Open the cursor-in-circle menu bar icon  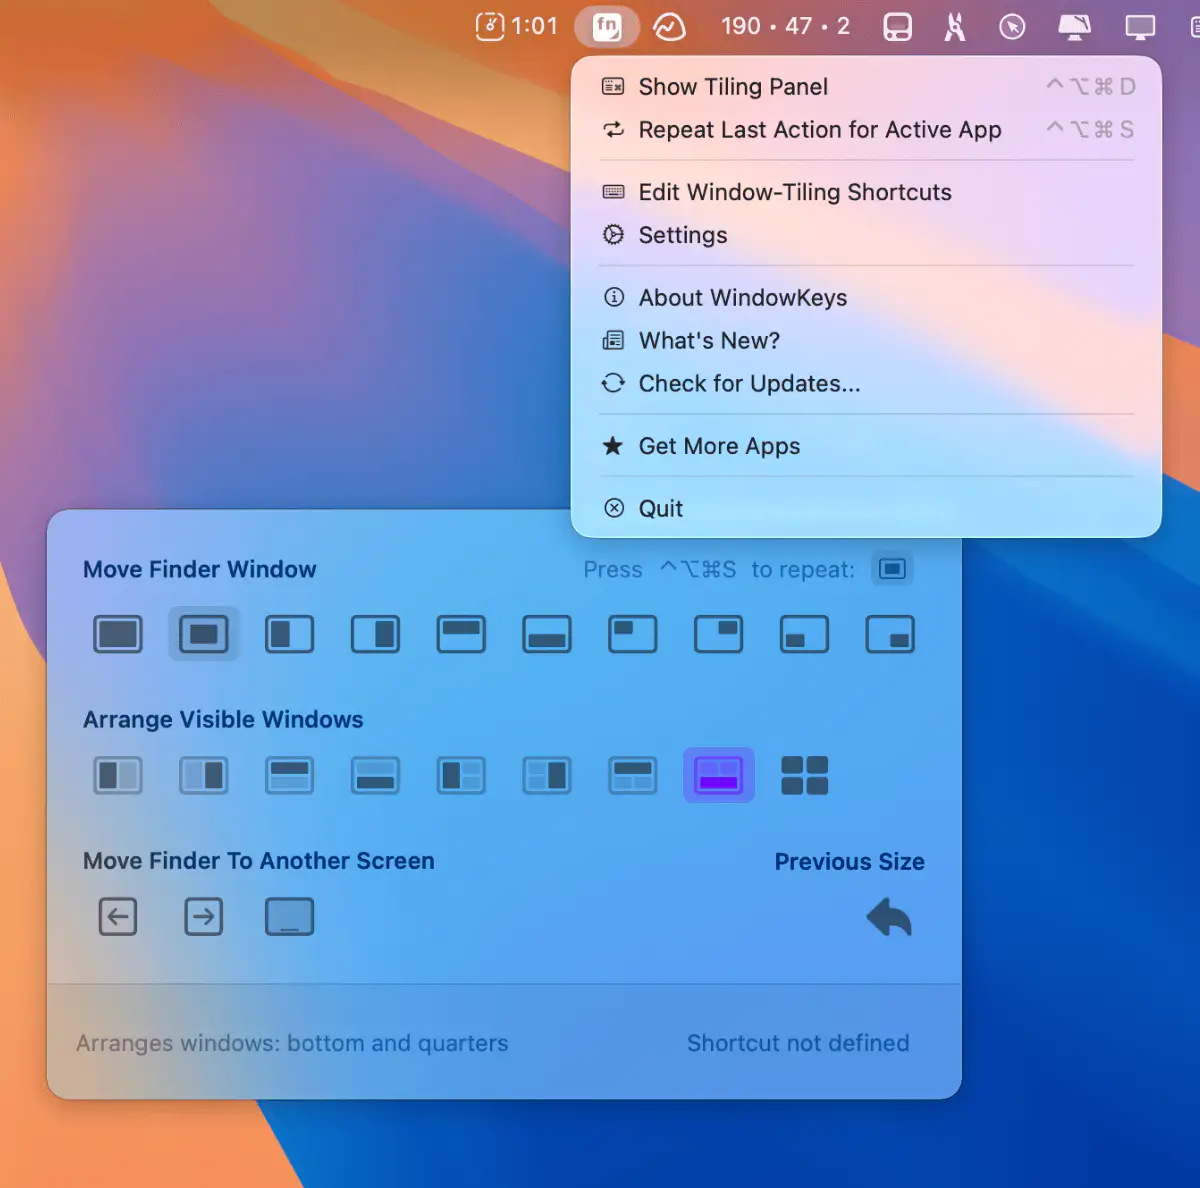tap(1012, 26)
